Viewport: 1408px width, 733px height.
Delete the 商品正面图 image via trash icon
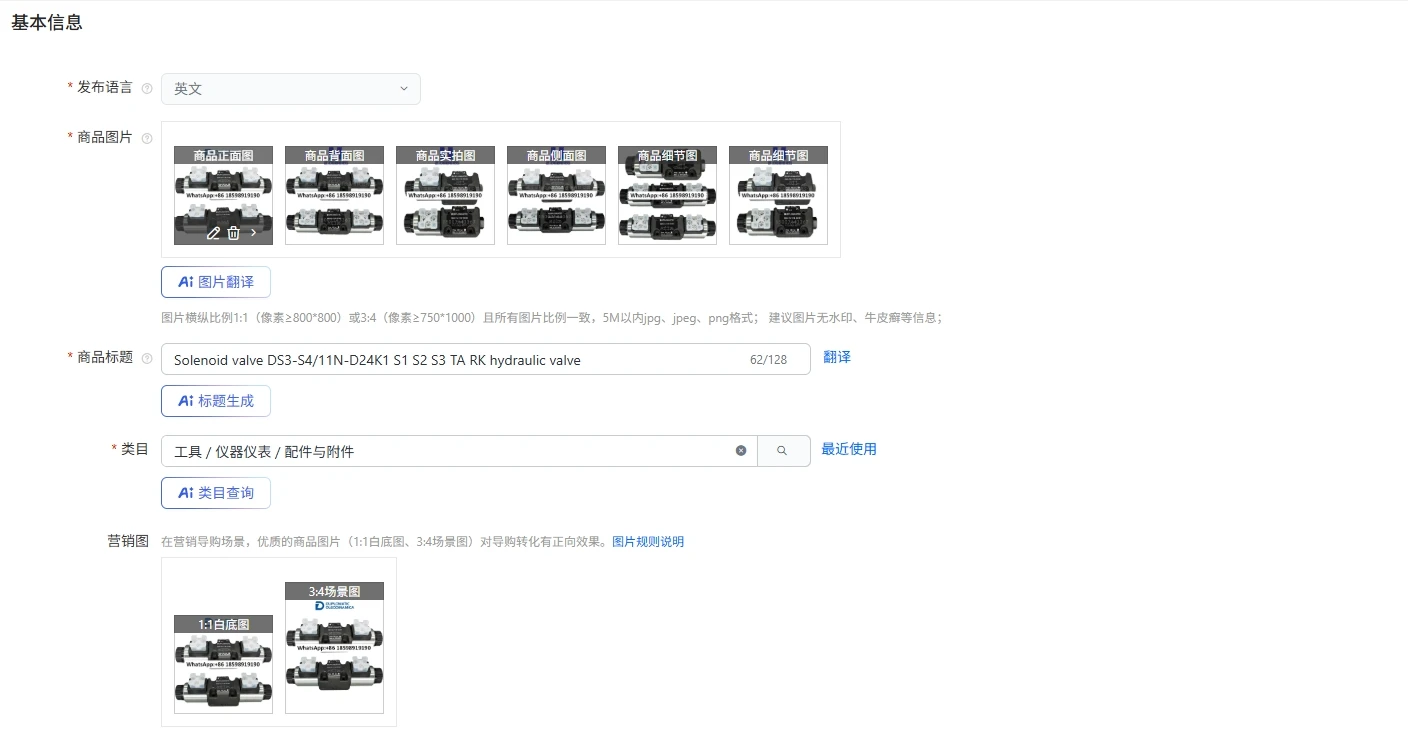[233, 233]
